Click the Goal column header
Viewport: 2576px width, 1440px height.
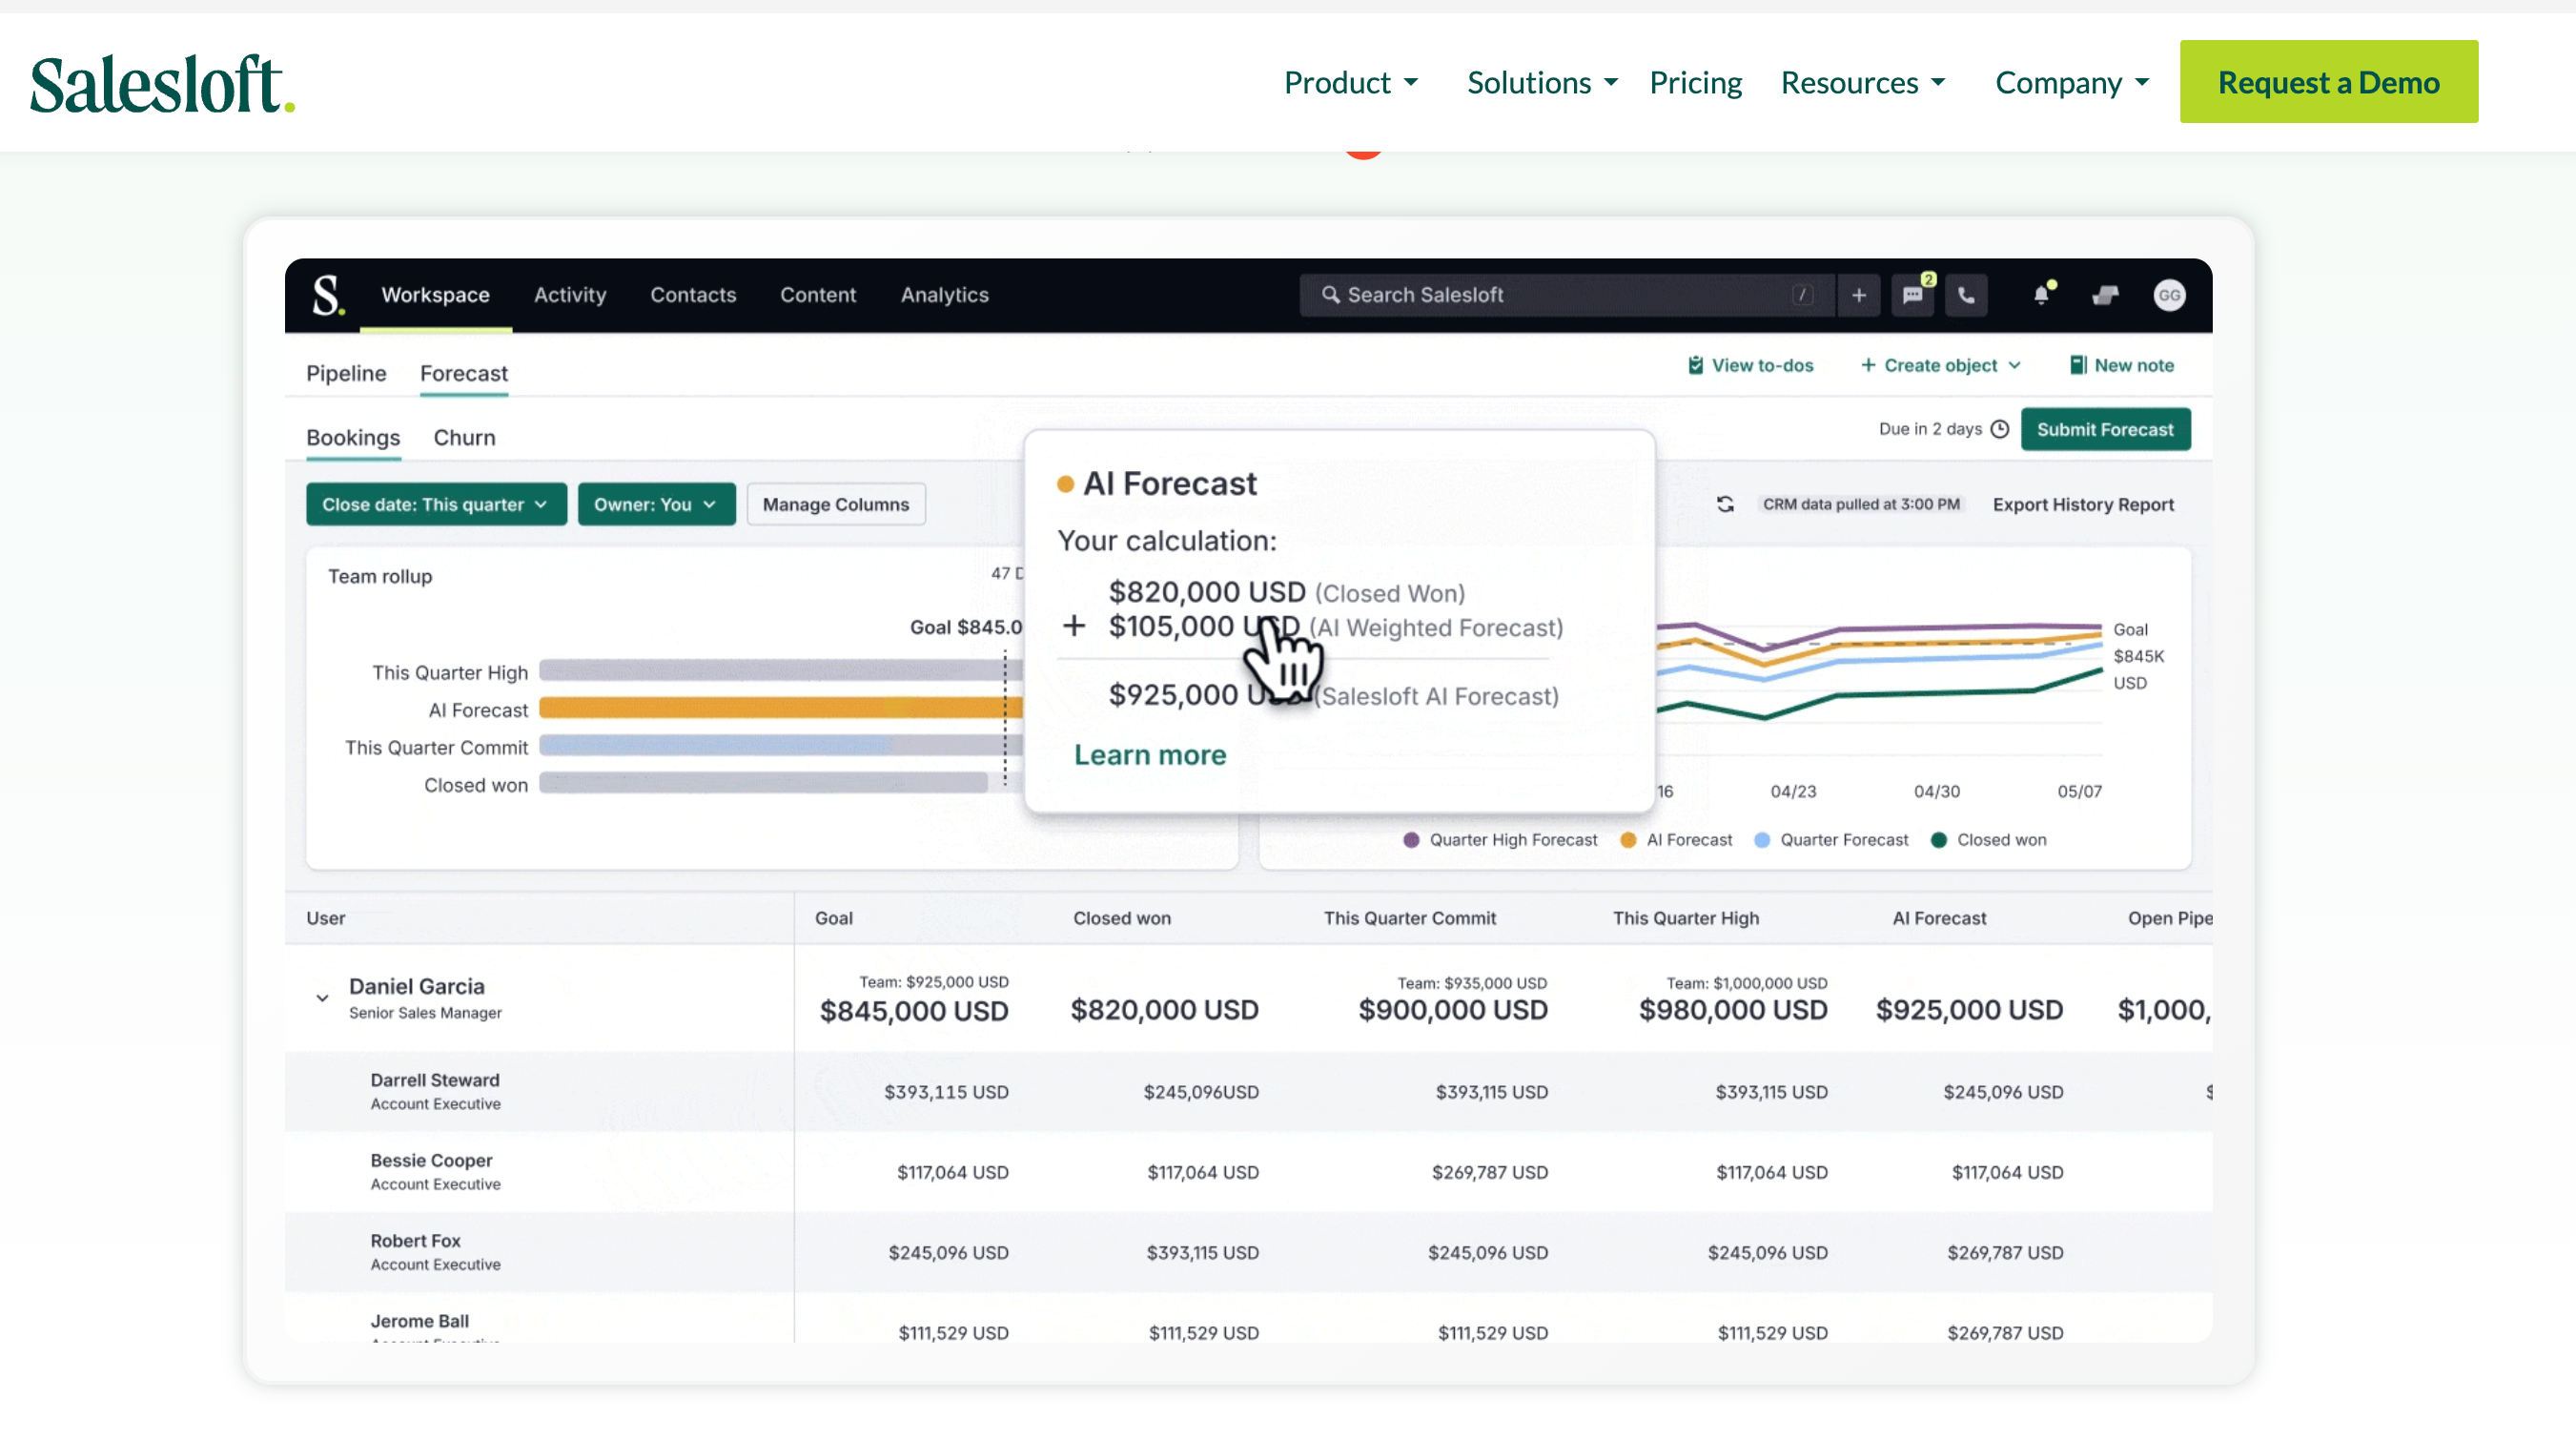pos(834,918)
